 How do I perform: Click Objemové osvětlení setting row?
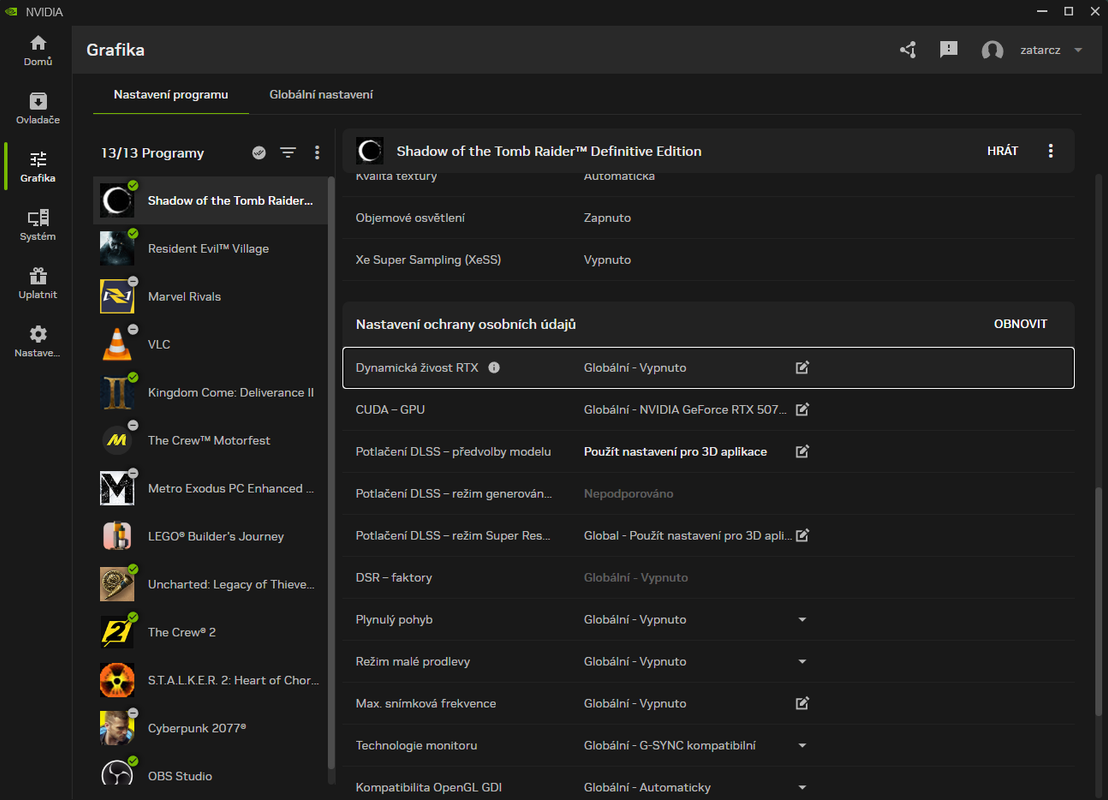[x=708, y=218]
